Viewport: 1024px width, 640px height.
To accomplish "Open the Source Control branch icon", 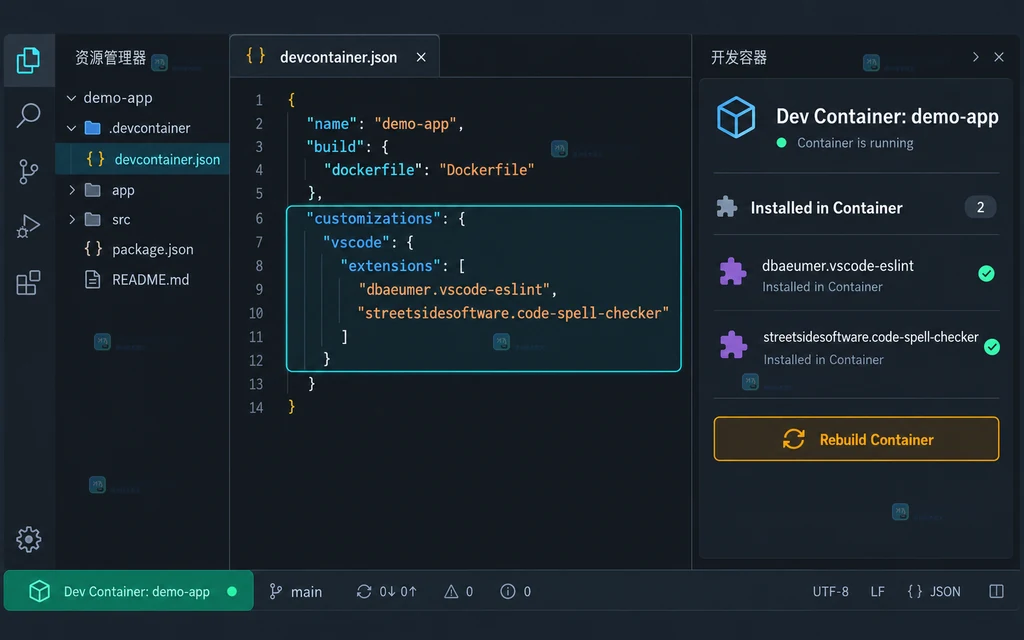I will coord(28,172).
